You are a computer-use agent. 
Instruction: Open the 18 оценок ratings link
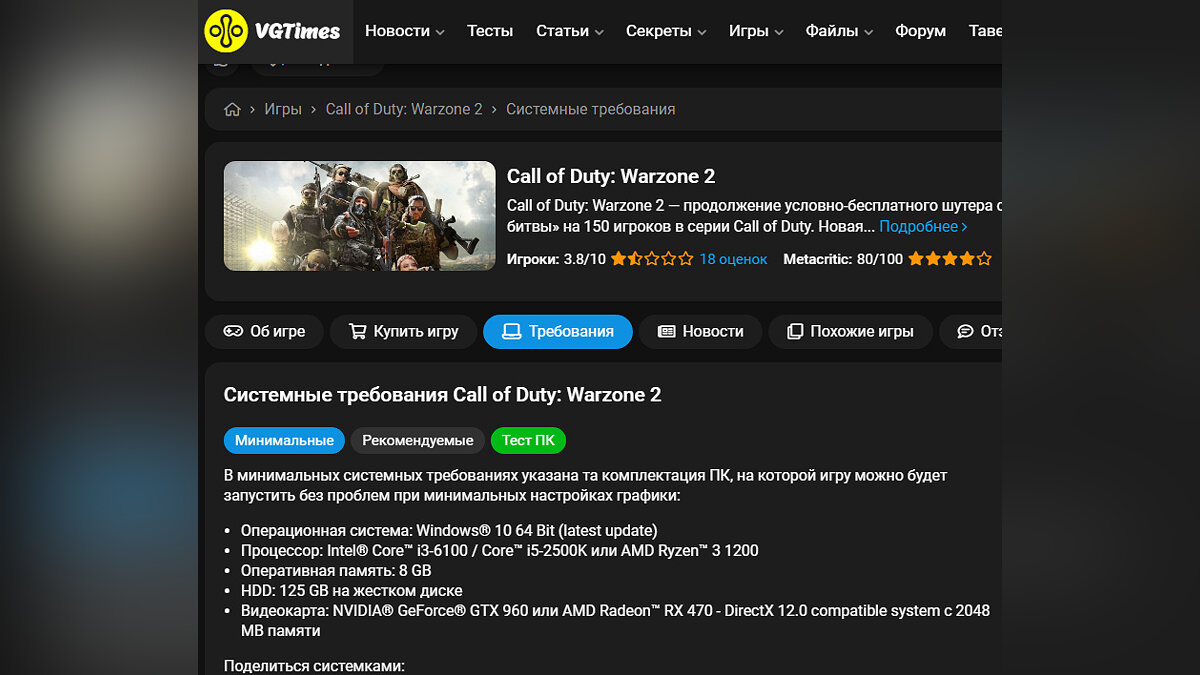733,259
